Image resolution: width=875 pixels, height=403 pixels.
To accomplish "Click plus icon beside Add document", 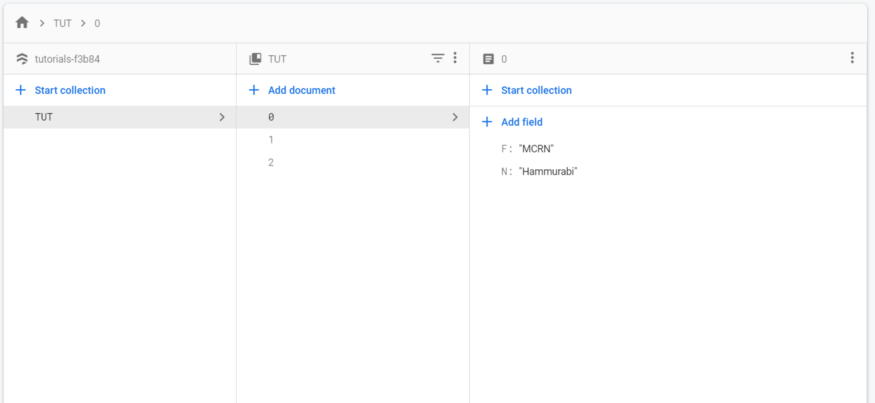I will point(253,90).
